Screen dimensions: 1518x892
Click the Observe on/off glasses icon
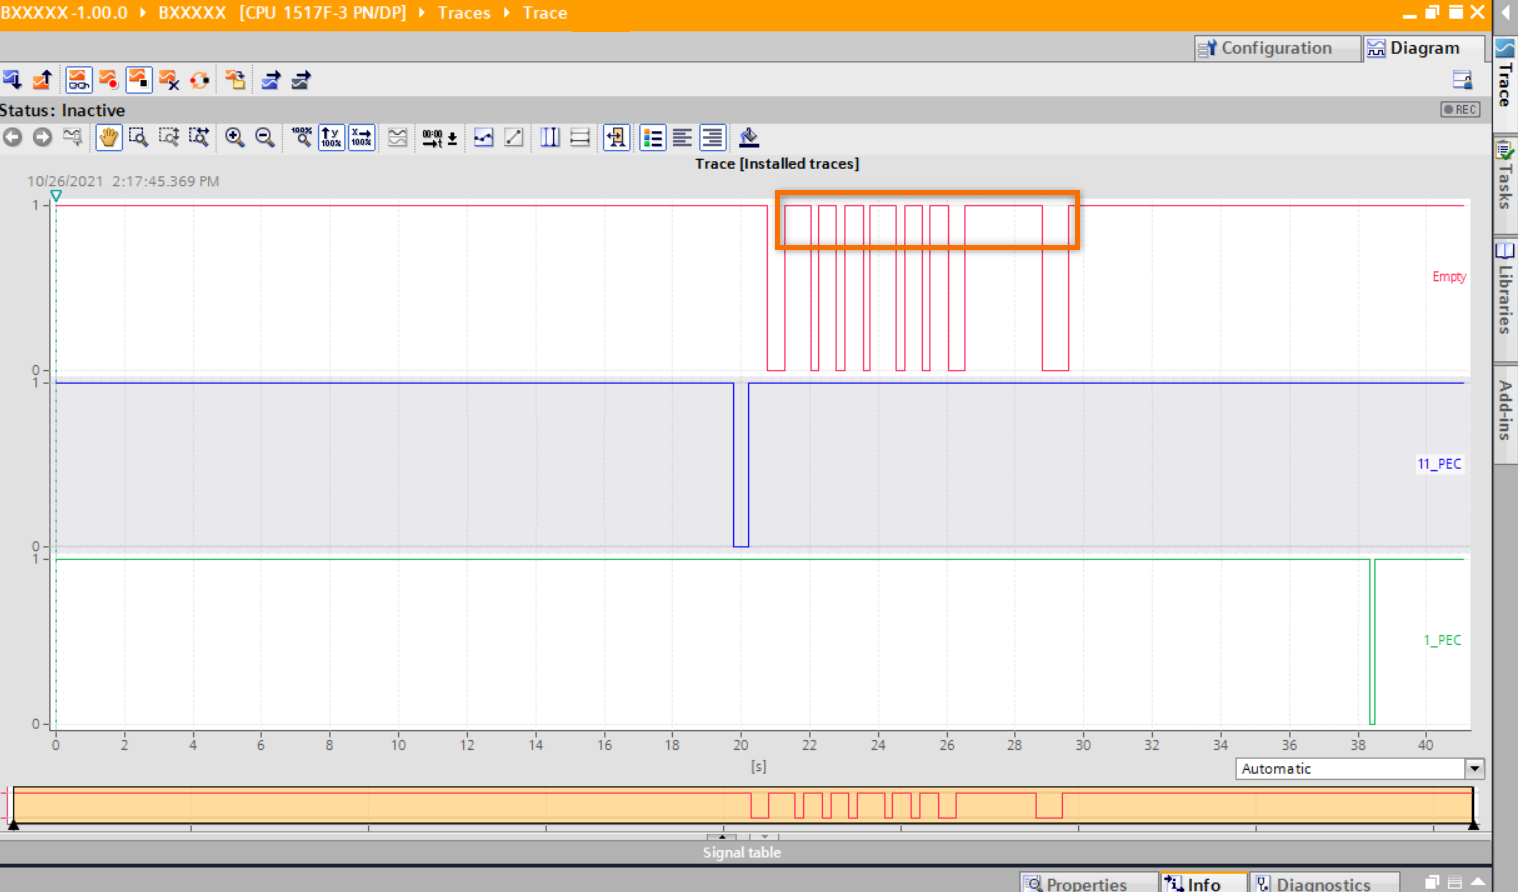pos(79,80)
